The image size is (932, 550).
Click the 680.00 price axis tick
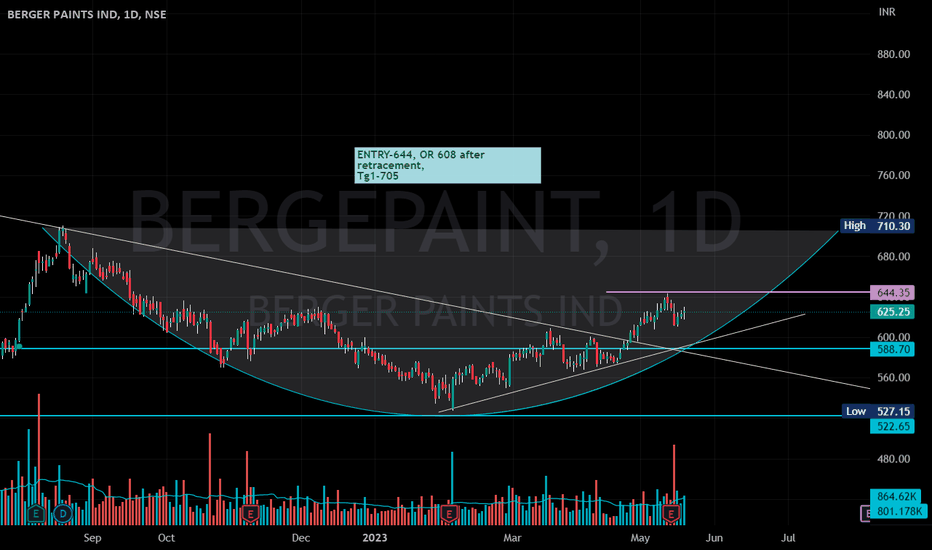(x=893, y=257)
